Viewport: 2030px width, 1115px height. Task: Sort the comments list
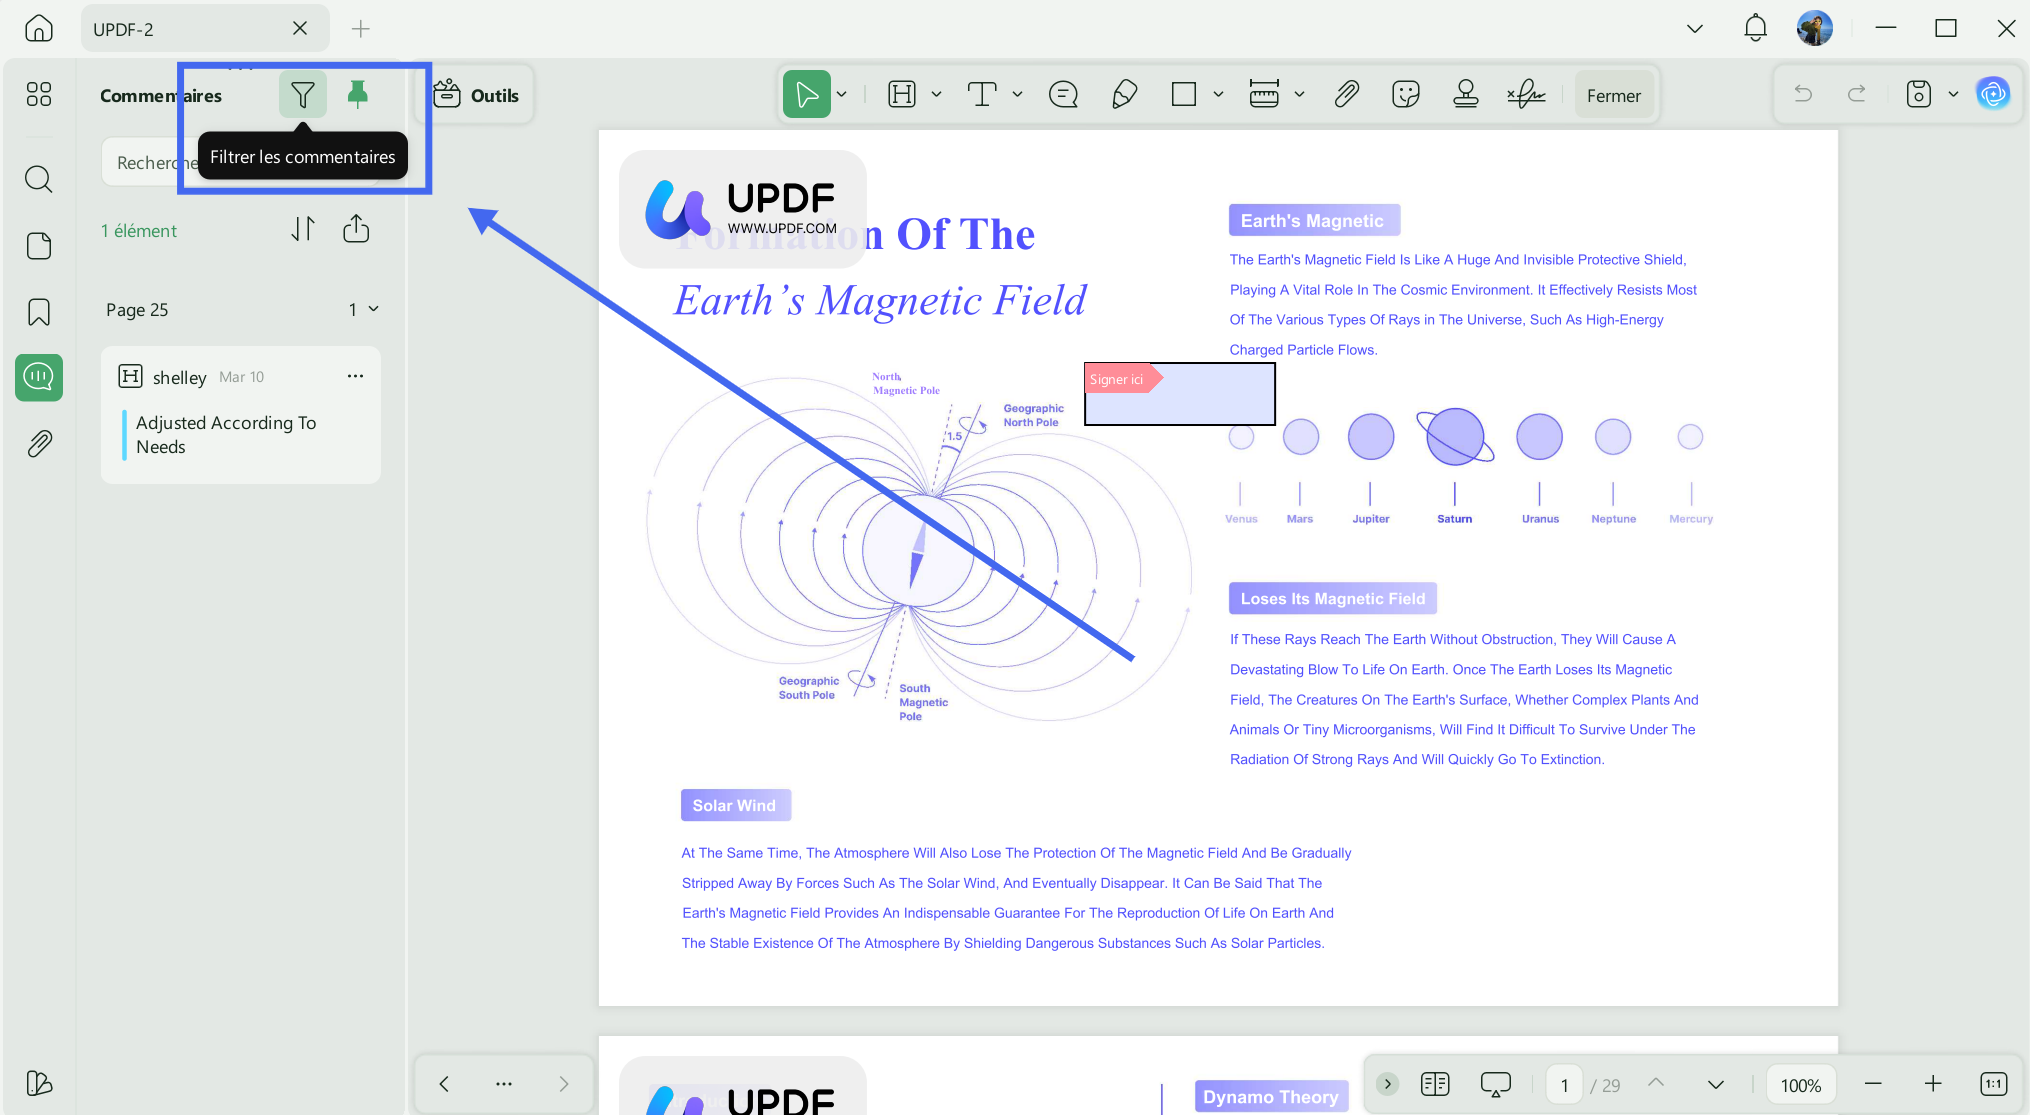click(x=303, y=229)
